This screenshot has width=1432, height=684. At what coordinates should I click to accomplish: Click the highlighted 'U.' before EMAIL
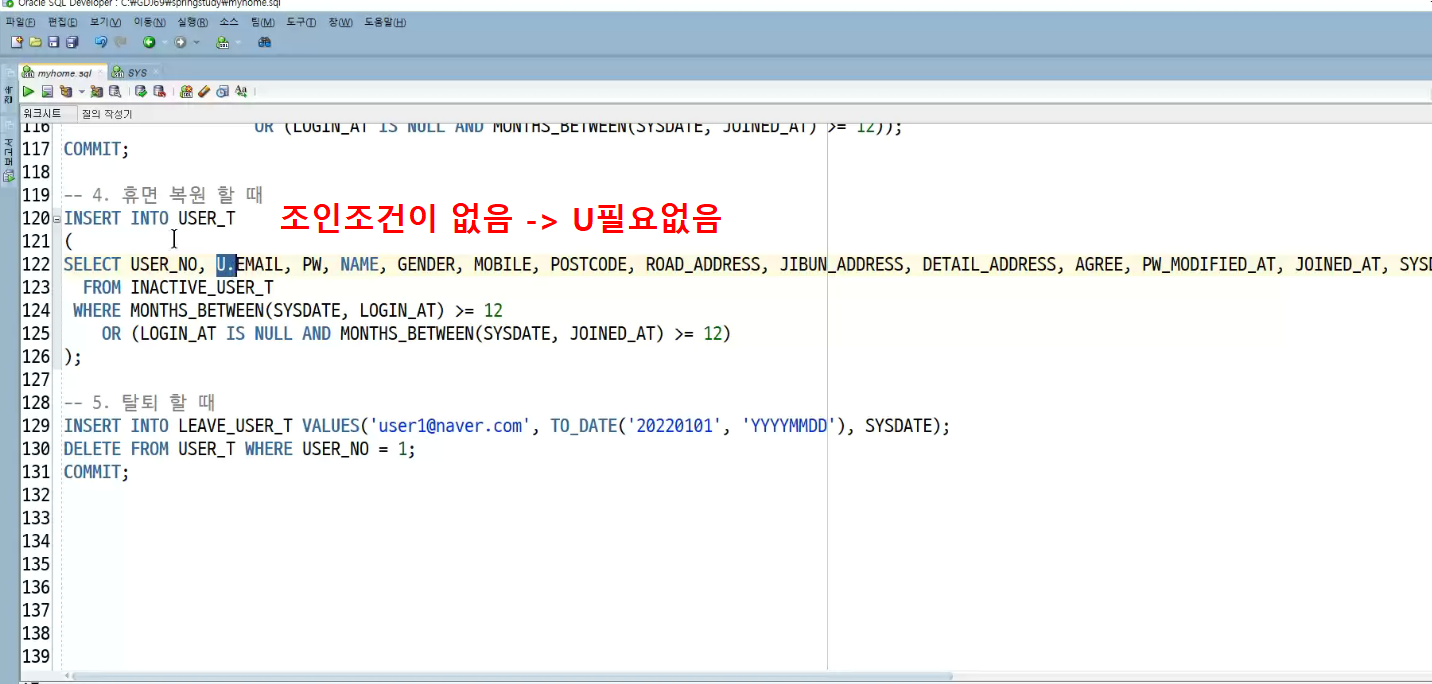point(226,264)
